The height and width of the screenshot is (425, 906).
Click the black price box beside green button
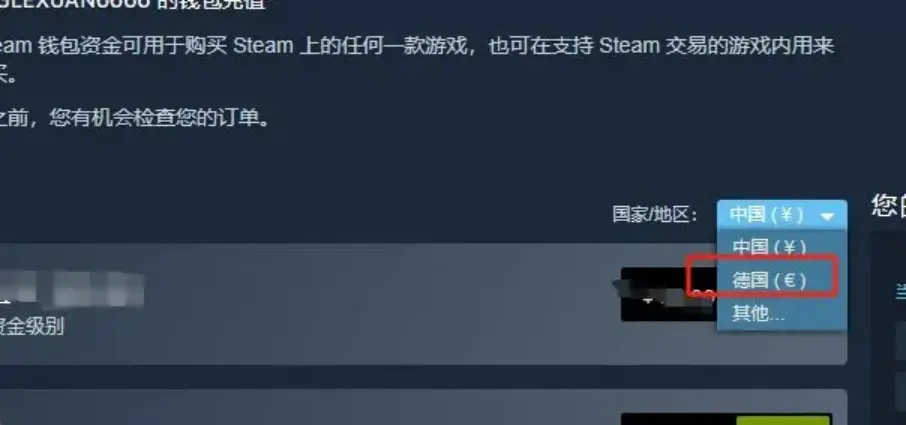click(678, 420)
